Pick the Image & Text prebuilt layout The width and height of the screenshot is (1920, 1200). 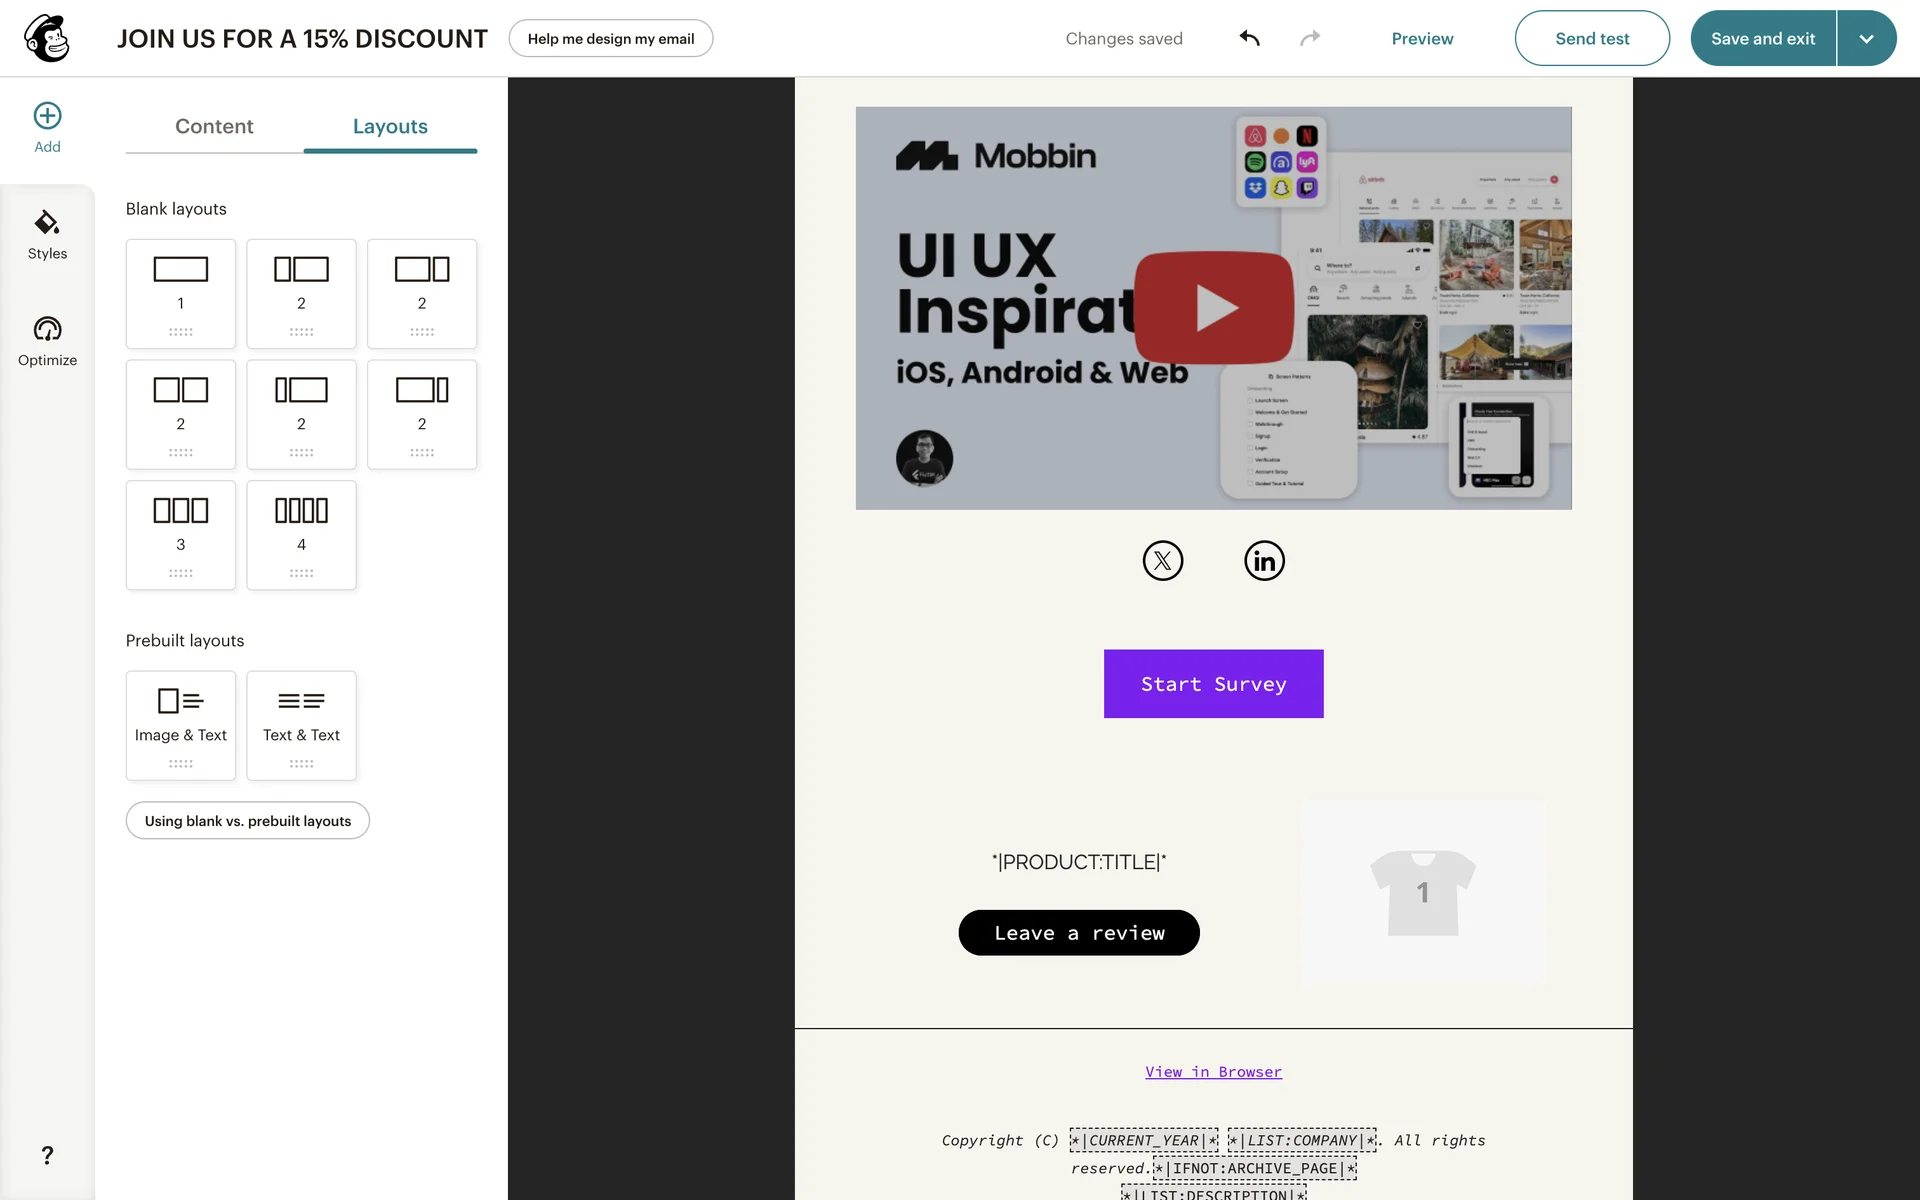click(x=181, y=726)
